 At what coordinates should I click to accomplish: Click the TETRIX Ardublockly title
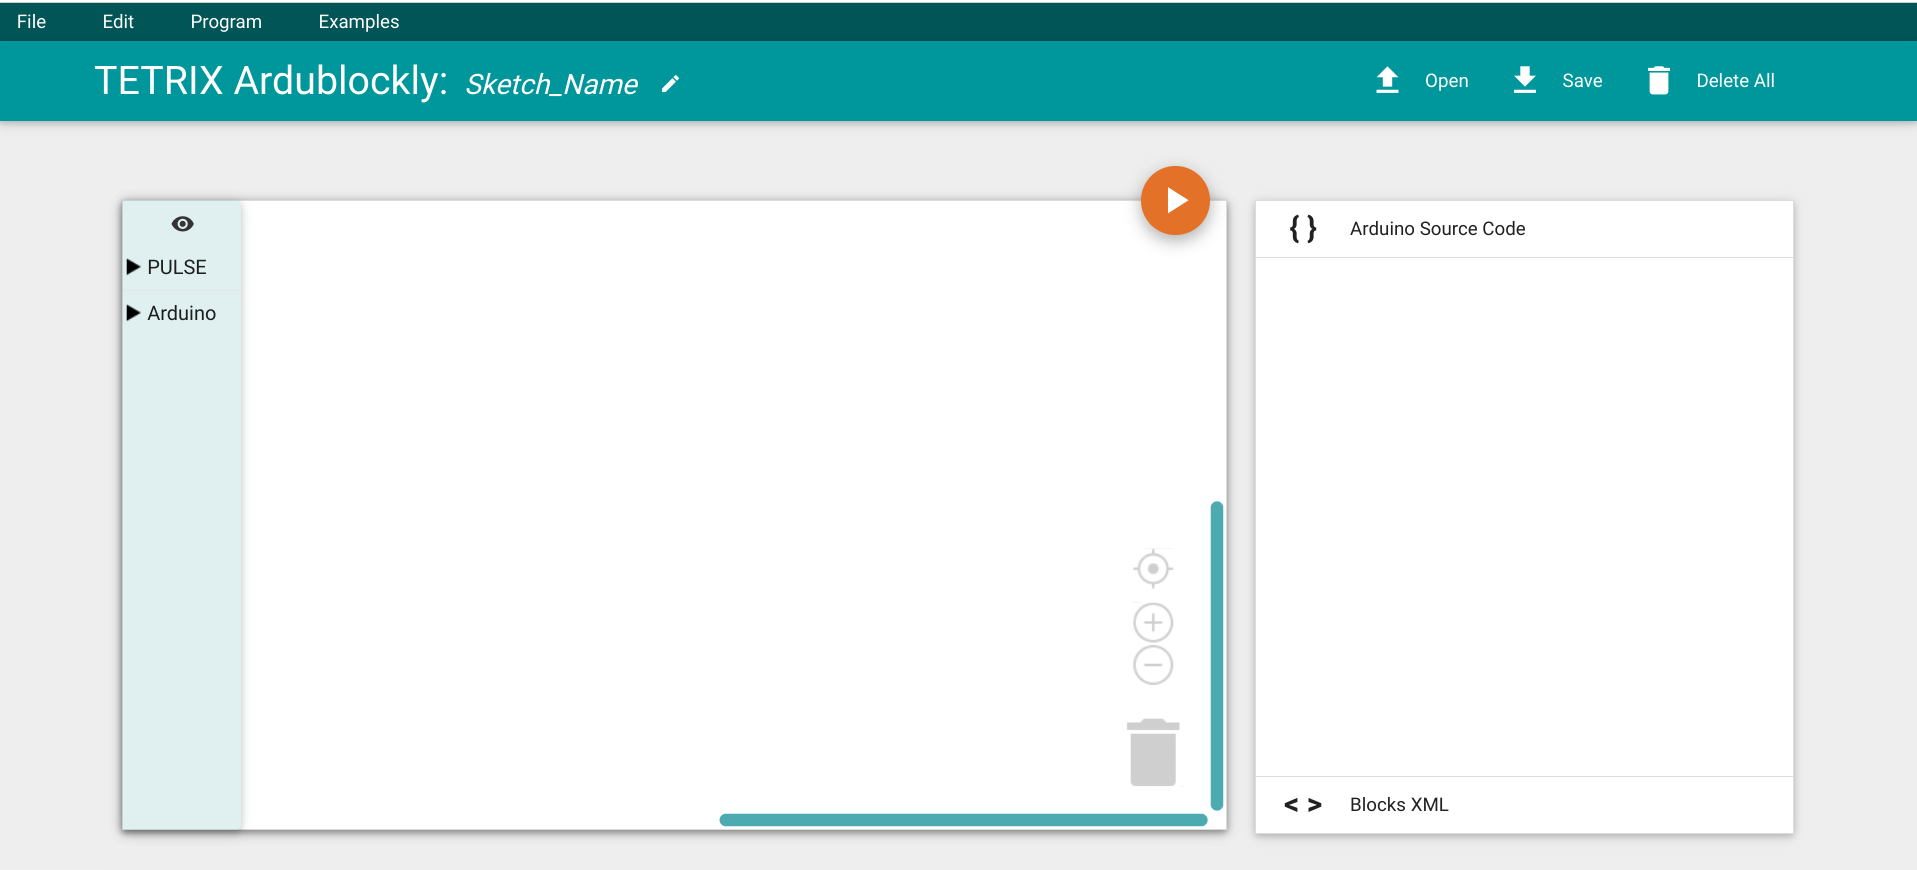(271, 81)
